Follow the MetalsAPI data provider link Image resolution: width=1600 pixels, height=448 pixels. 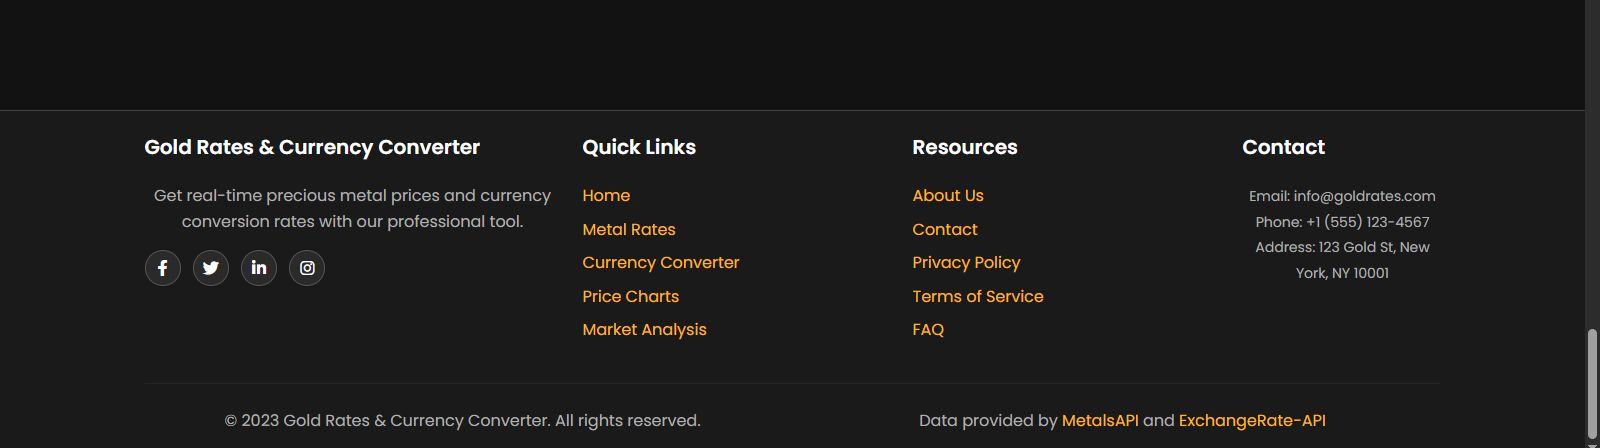point(1100,421)
